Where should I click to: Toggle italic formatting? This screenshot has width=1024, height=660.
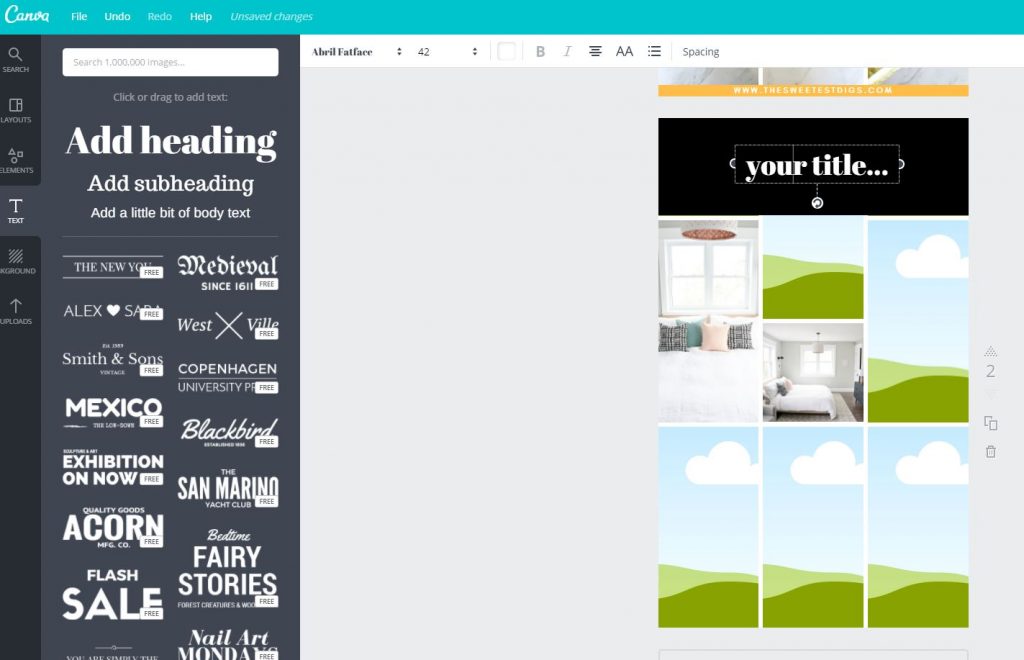coord(567,51)
